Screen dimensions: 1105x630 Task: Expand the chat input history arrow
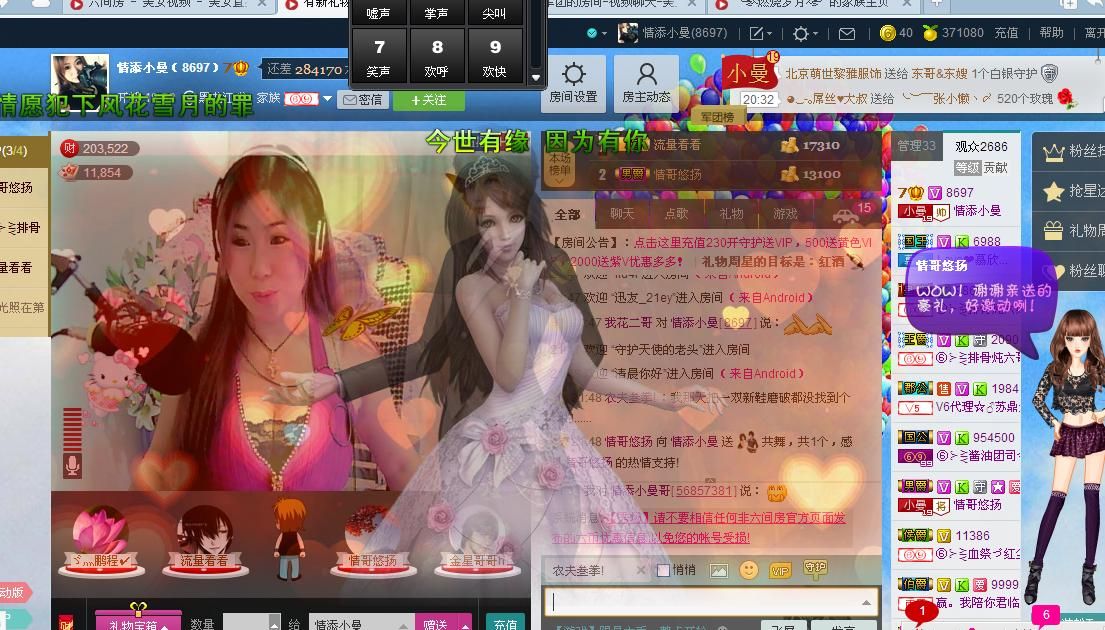tap(865, 602)
